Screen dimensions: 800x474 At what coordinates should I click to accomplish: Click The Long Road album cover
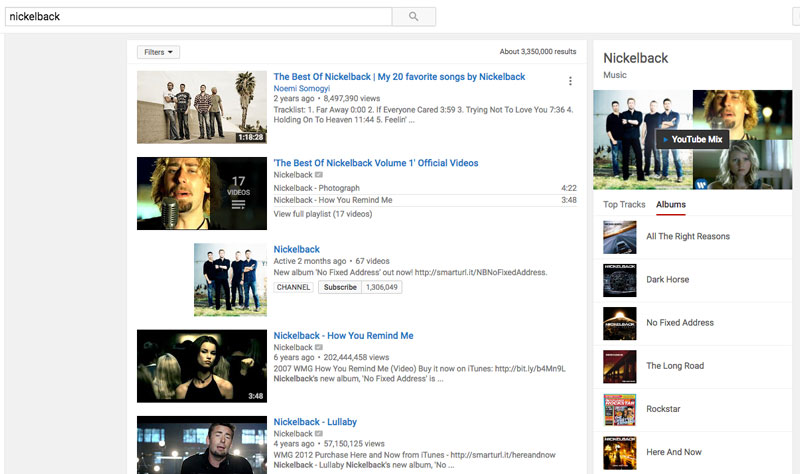(x=620, y=366)
